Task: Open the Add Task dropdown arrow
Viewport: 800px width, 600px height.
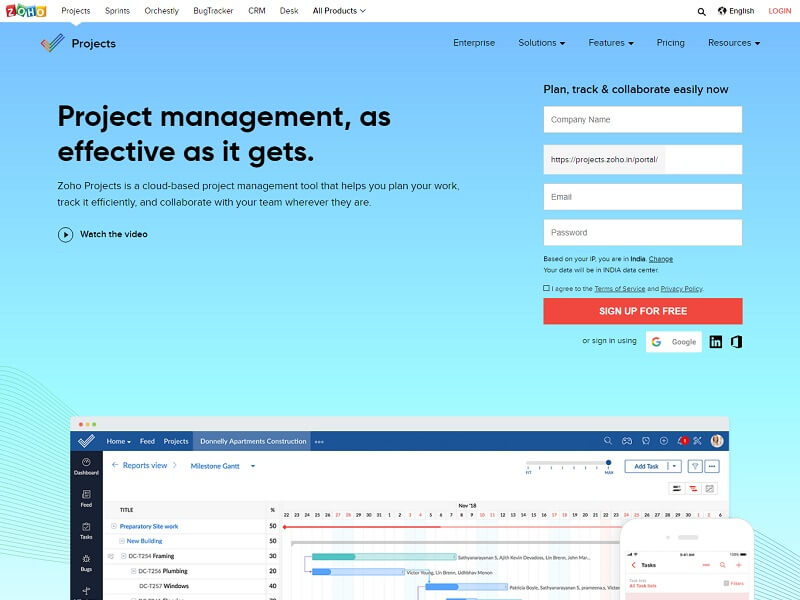Action: pyautogui.click(x=674, y=466)
